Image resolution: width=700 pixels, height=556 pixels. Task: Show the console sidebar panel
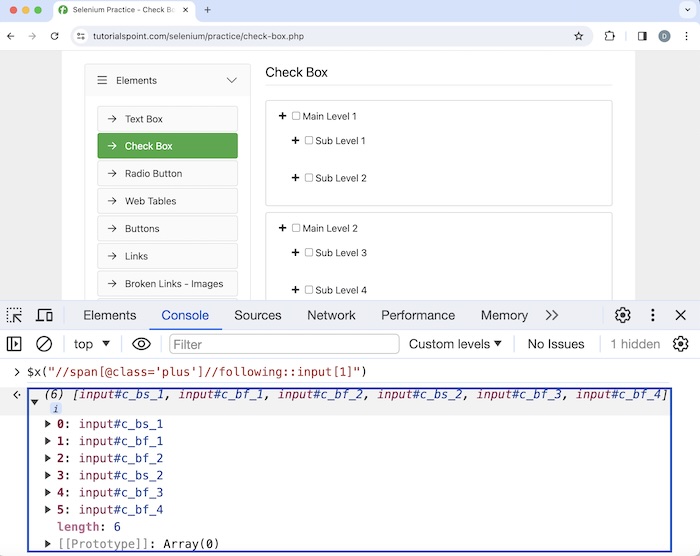(x=14, y=344)
